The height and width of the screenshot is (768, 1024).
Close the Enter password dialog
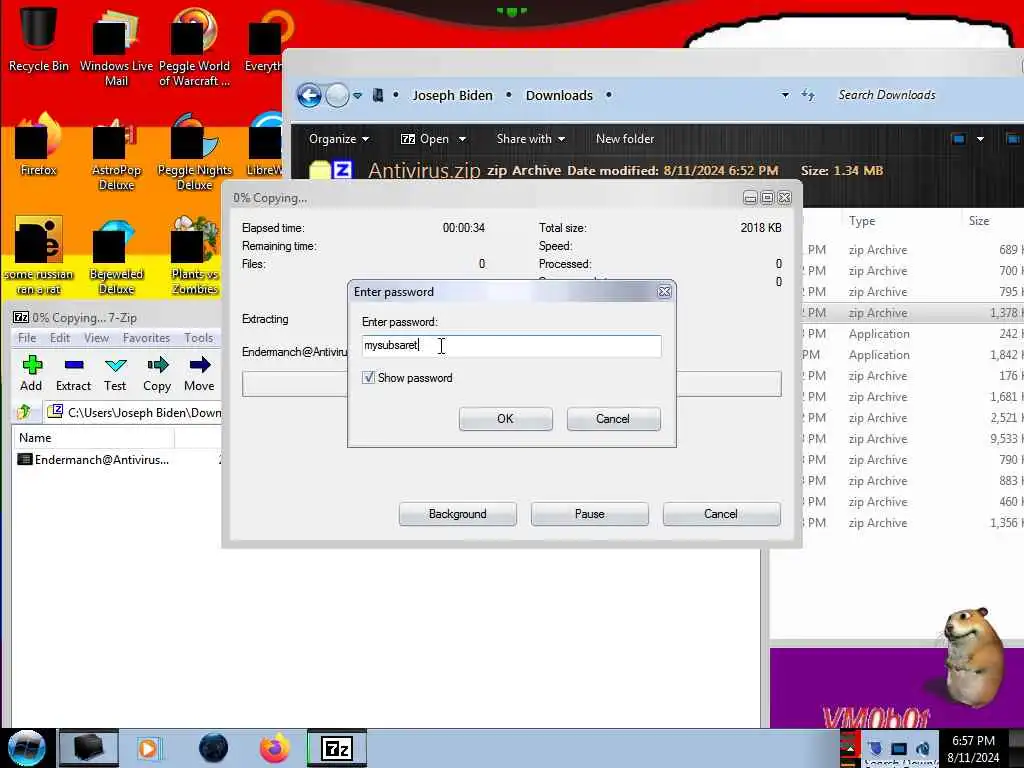click(x=664, y=292)
